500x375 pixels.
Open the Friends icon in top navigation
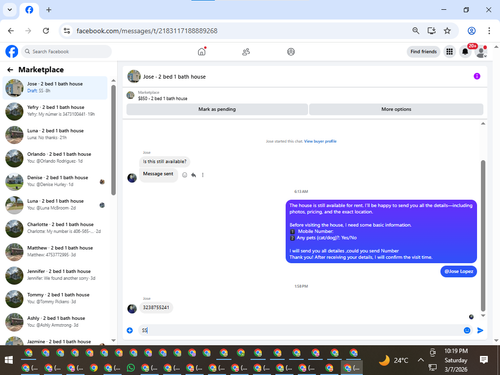[246, 52]
